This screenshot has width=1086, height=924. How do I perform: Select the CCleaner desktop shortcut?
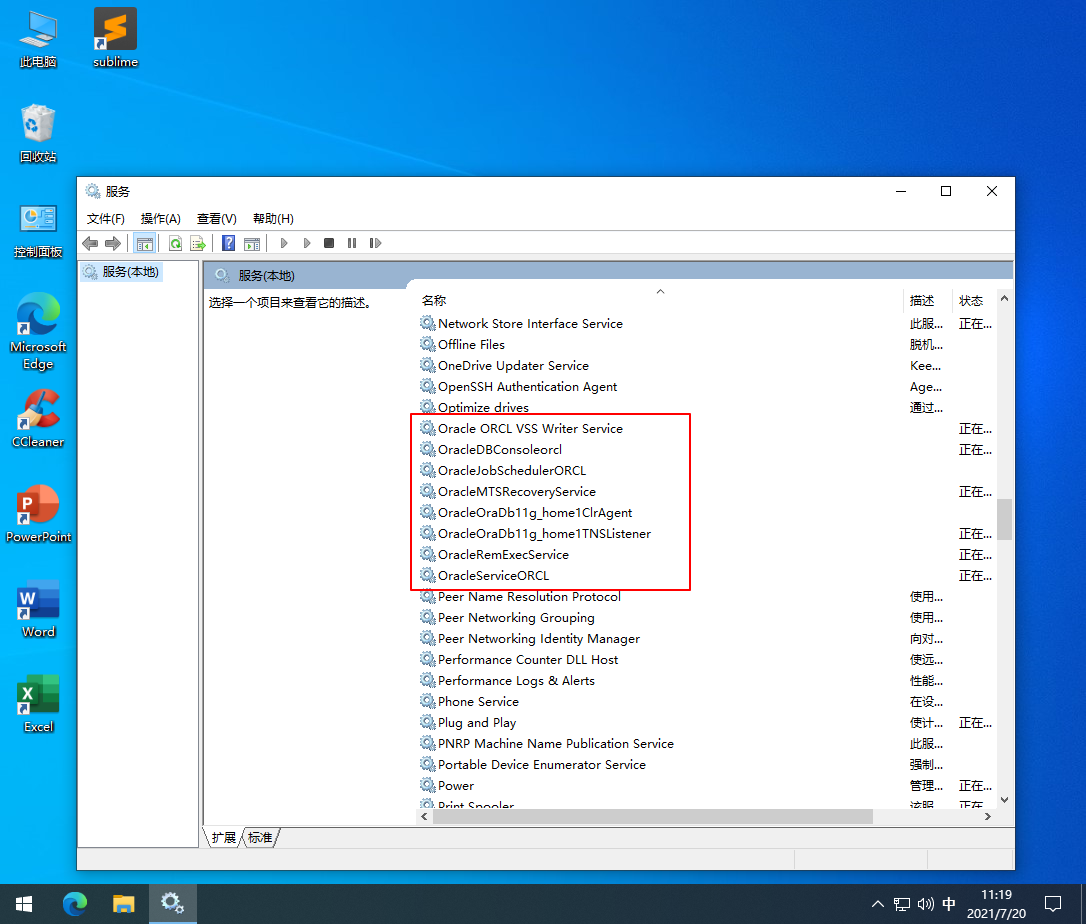38,418
